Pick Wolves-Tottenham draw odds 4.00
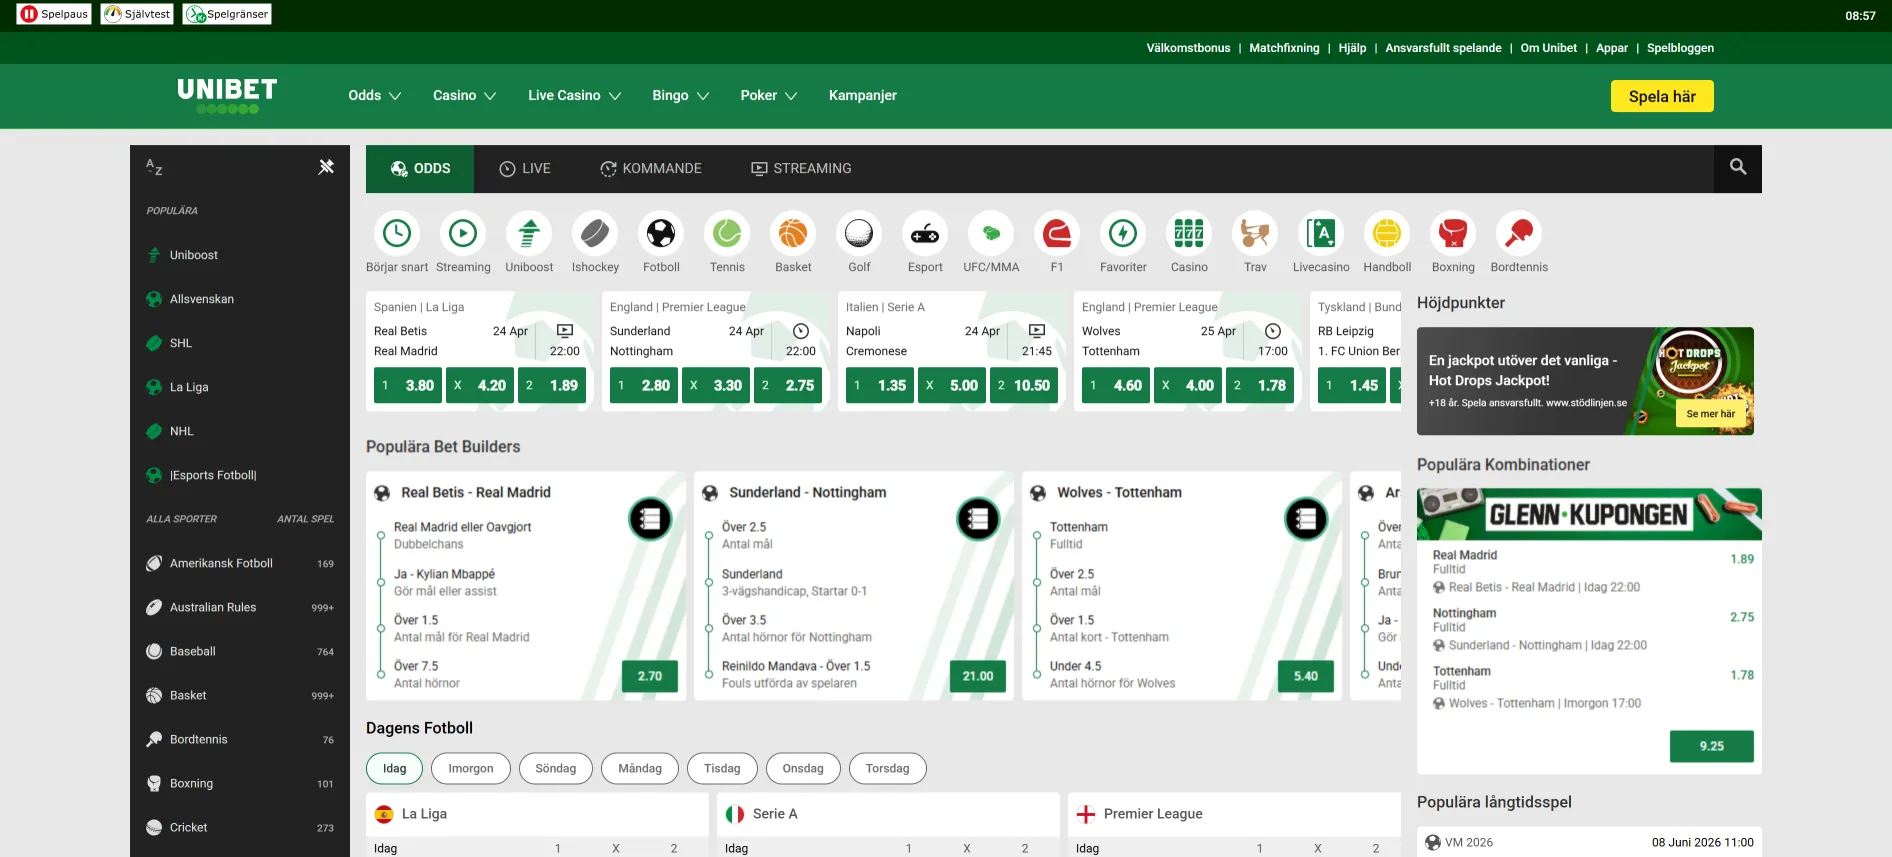 click(x=1188, y=385)
